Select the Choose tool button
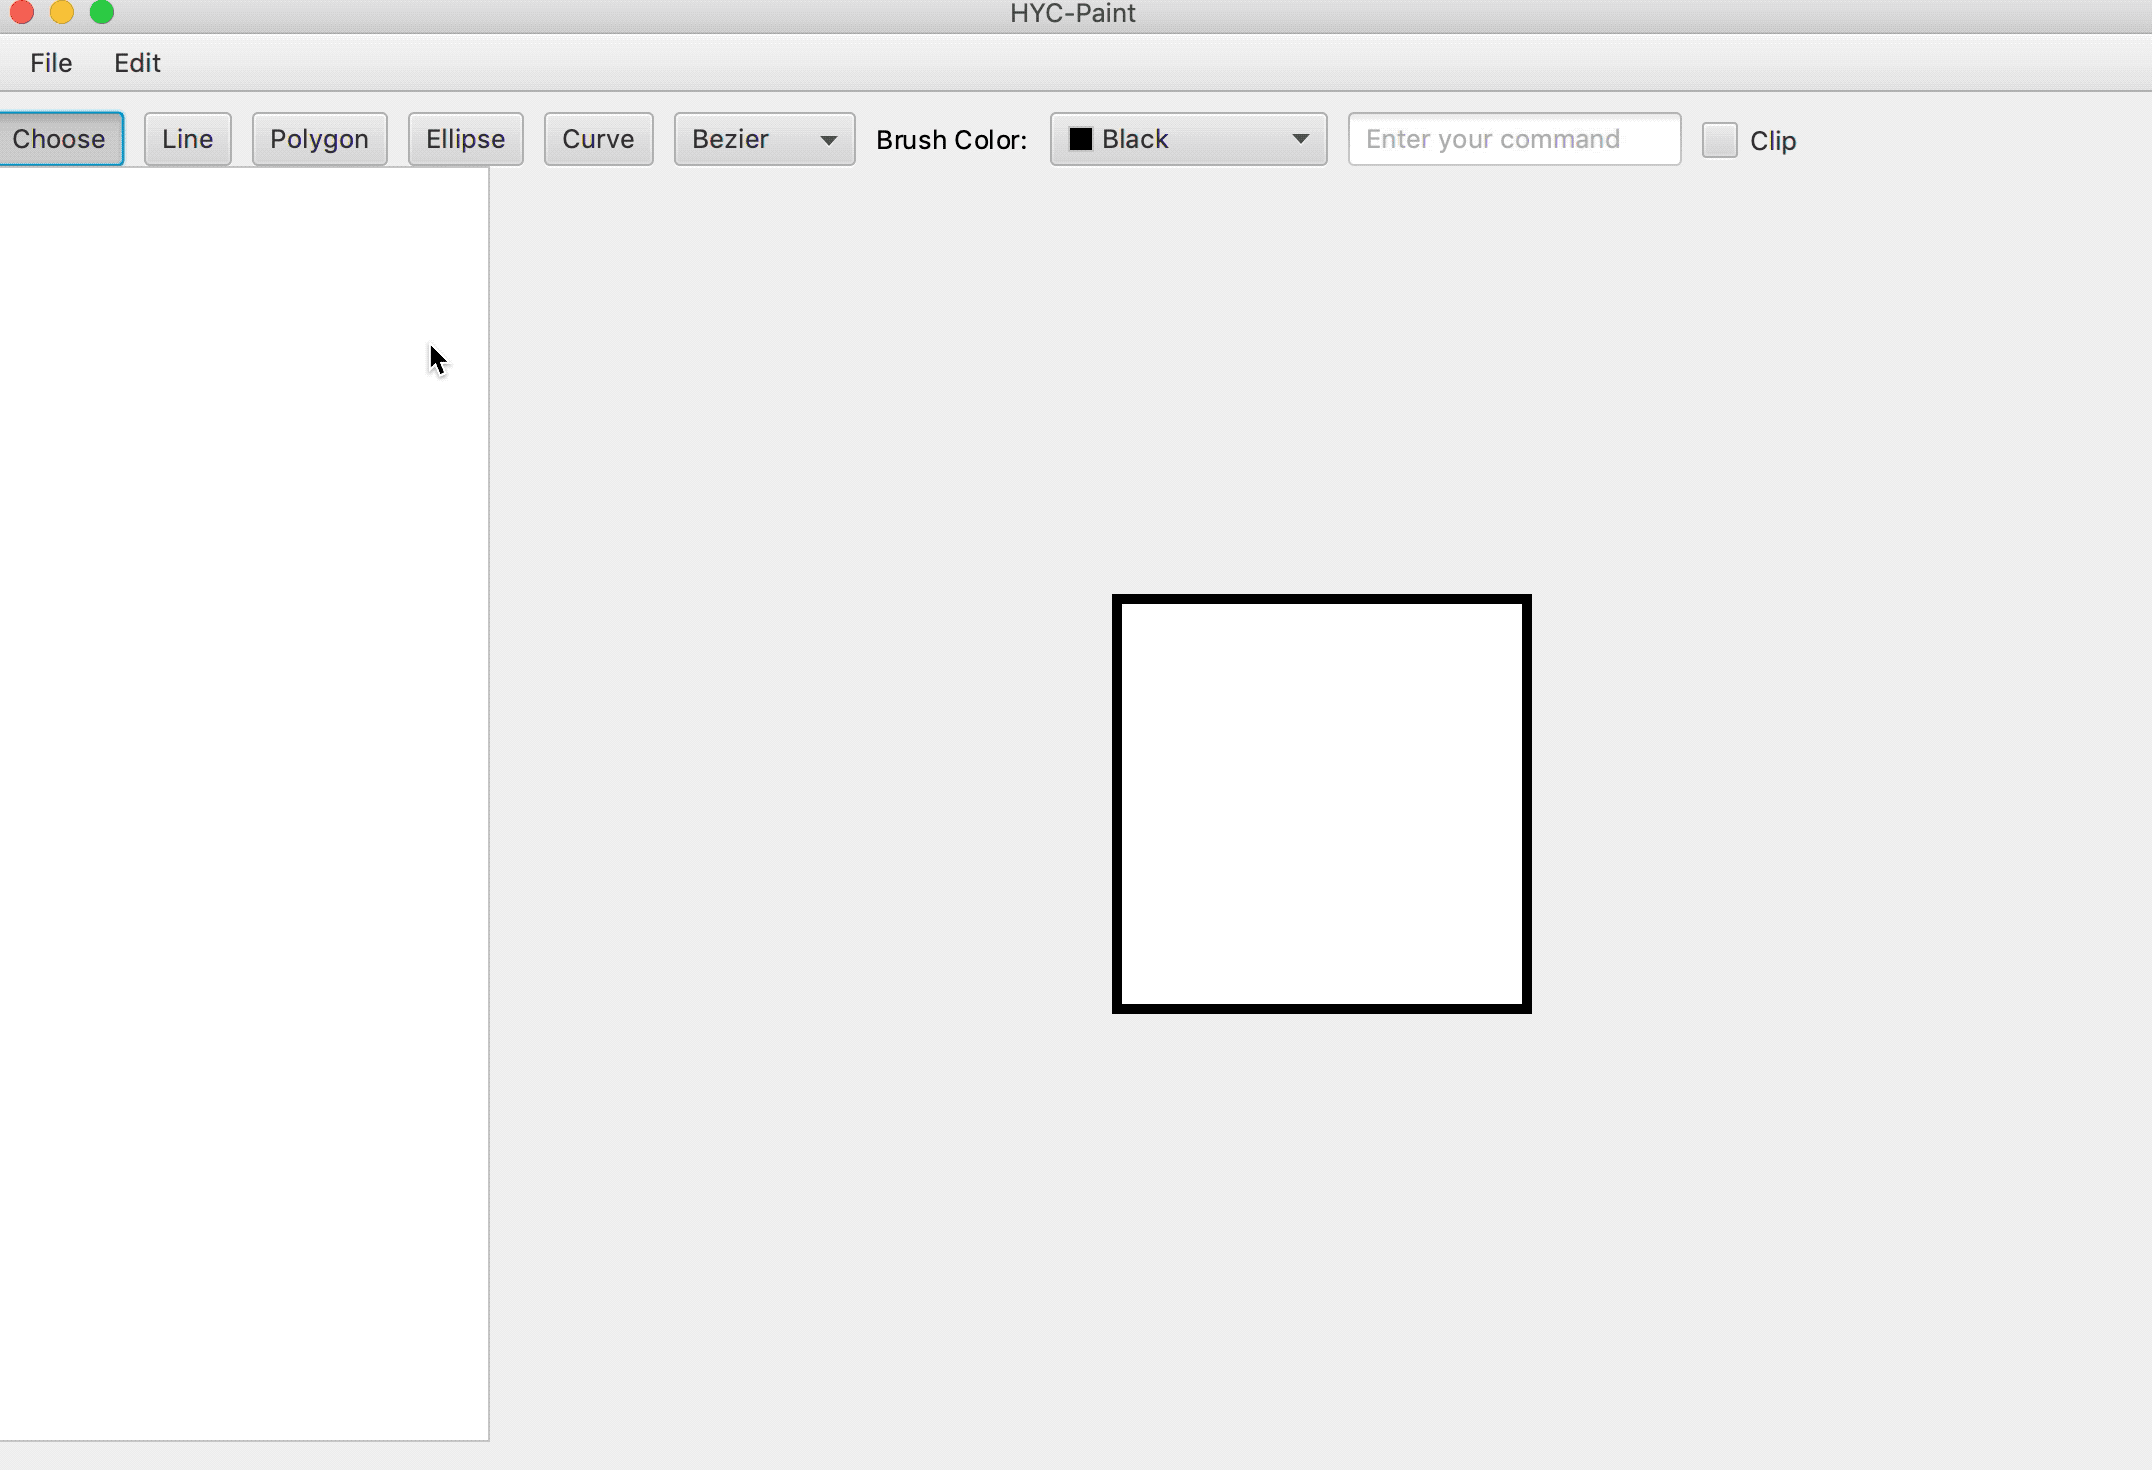Image resolution: width=2152 pixels, height=1470 pixels. click(59, 139)
